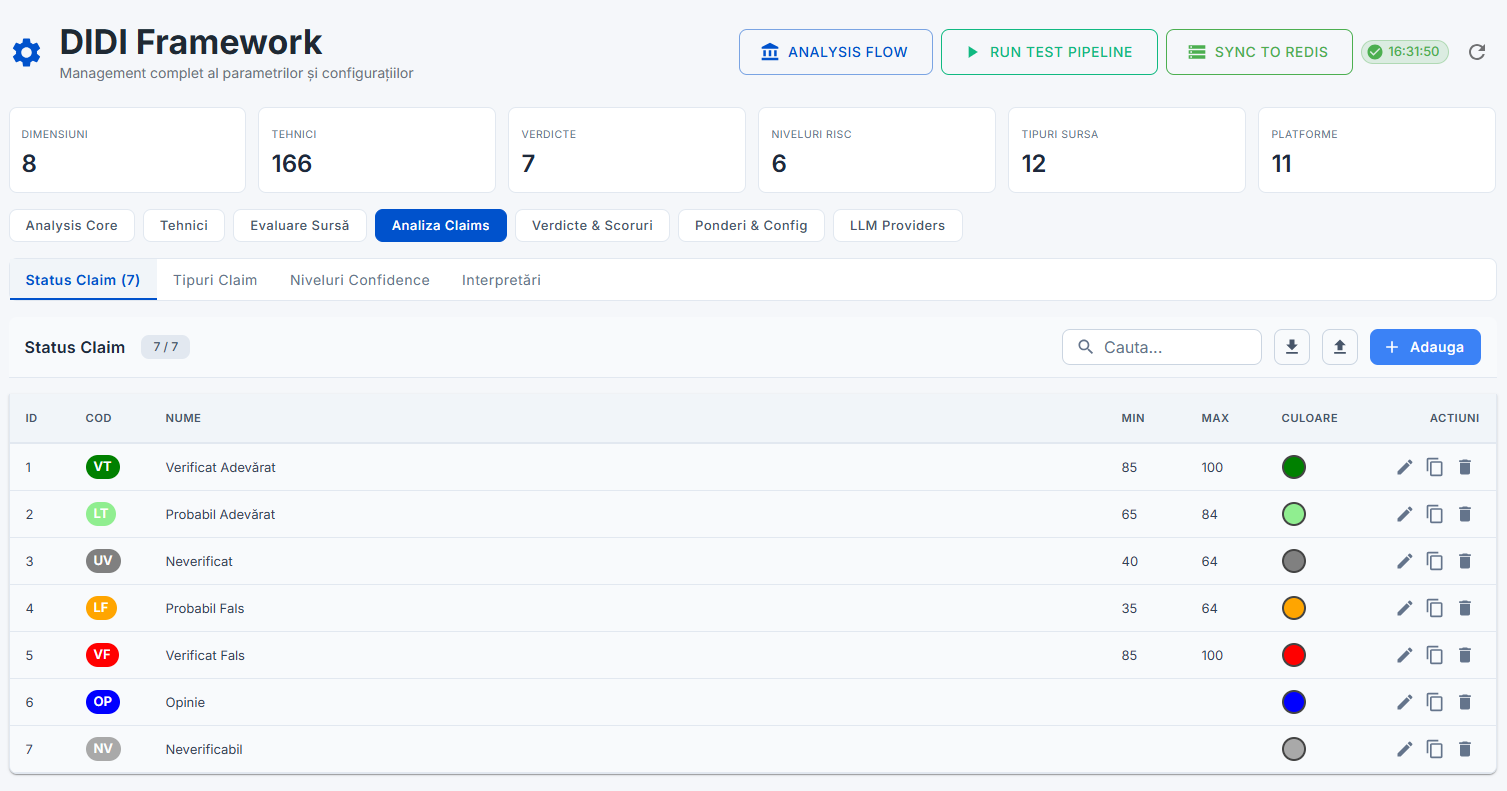
Task: Click the CULOARE column header
Action: coord(1309,418)
